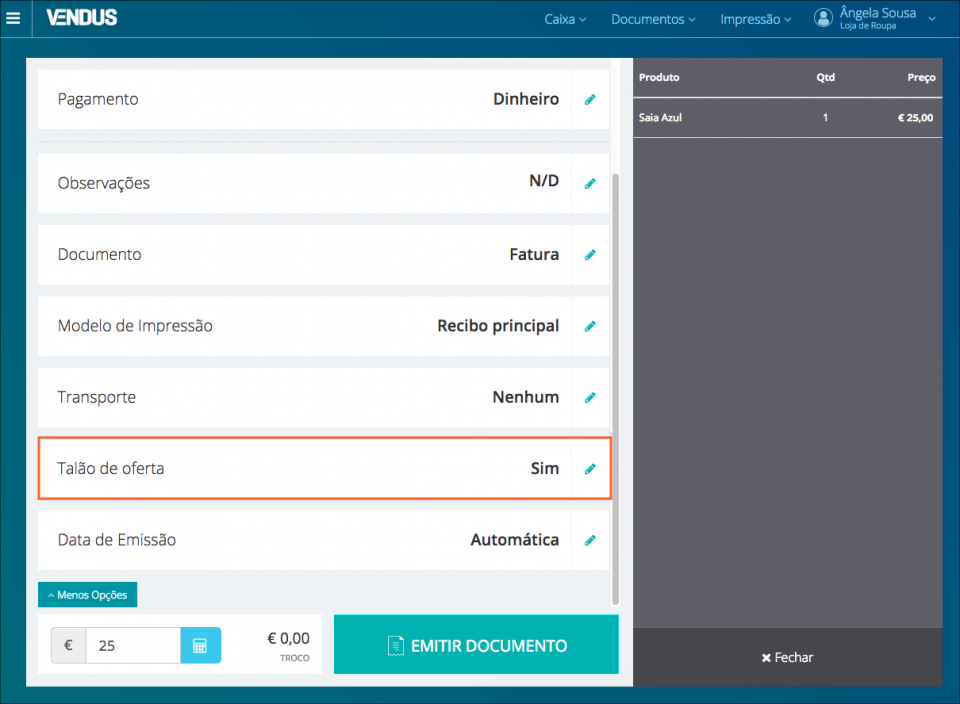Click the VENDUS logo
Image resolution: width=960 pixels, height=704 pixels.
pos(80,18)
